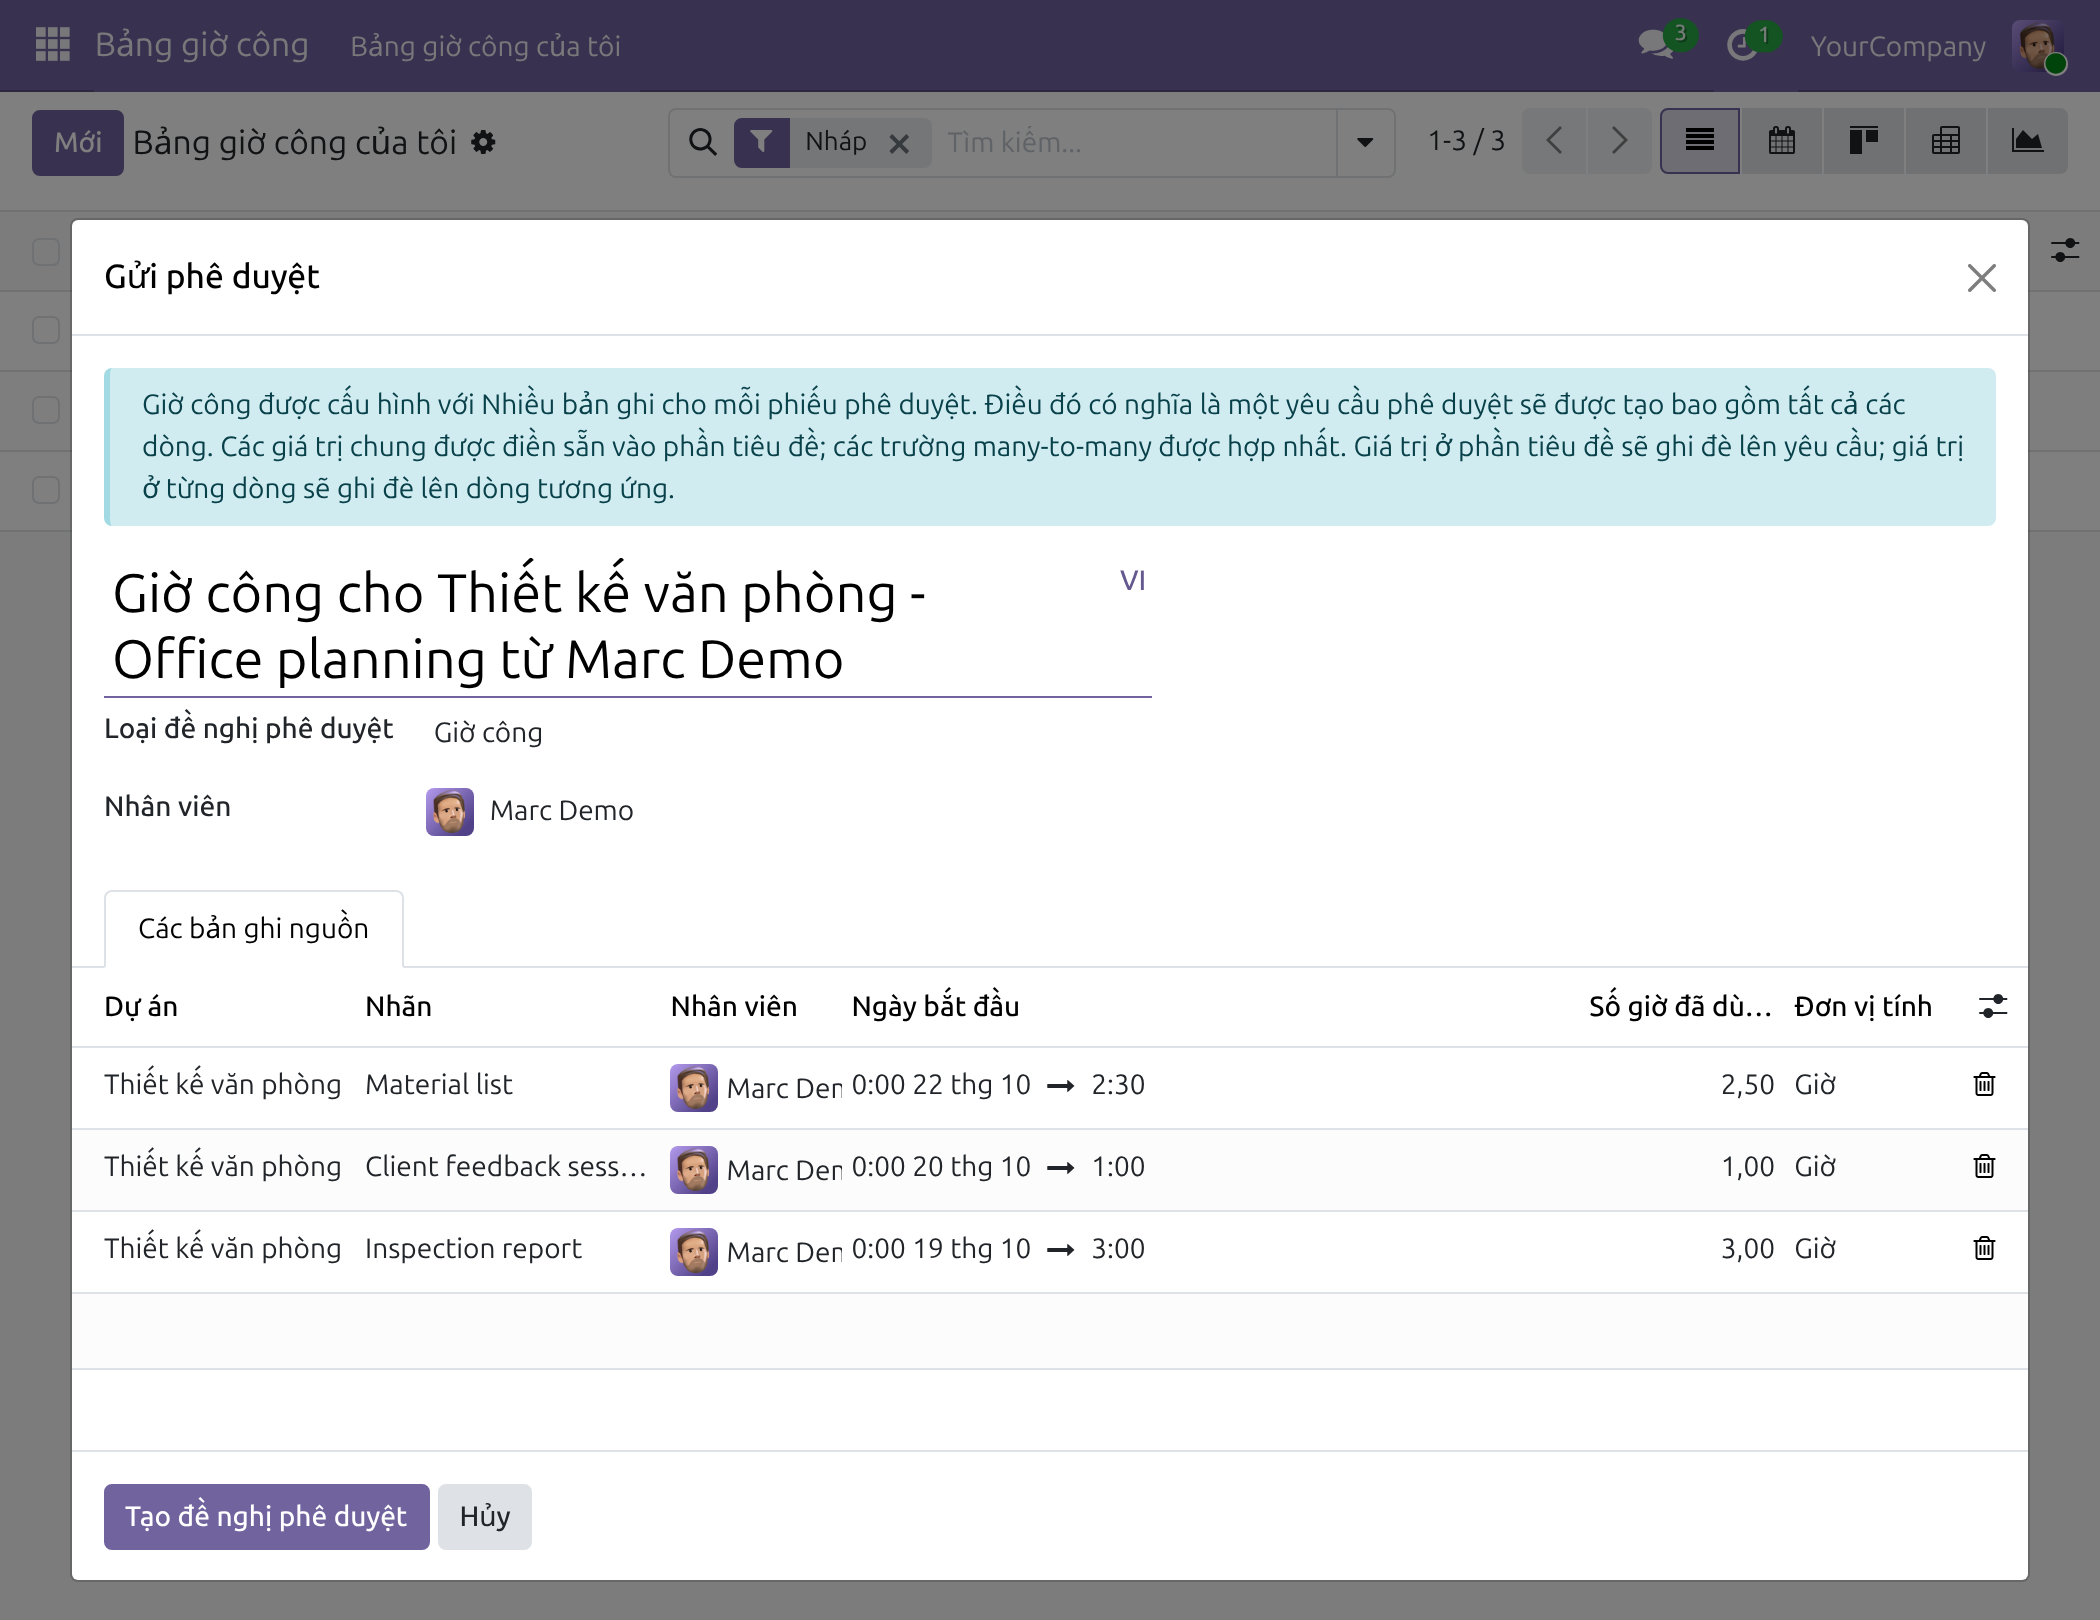Click the Hủy button

pos(485,1516)
